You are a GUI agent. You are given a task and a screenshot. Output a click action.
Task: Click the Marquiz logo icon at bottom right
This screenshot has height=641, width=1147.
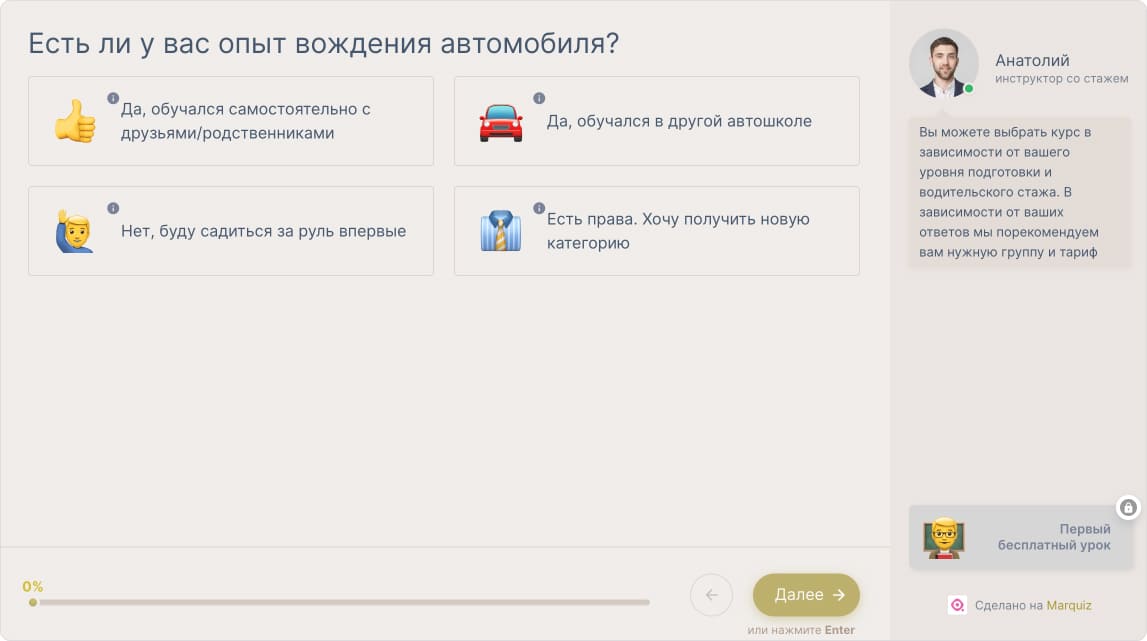point(955,605)
